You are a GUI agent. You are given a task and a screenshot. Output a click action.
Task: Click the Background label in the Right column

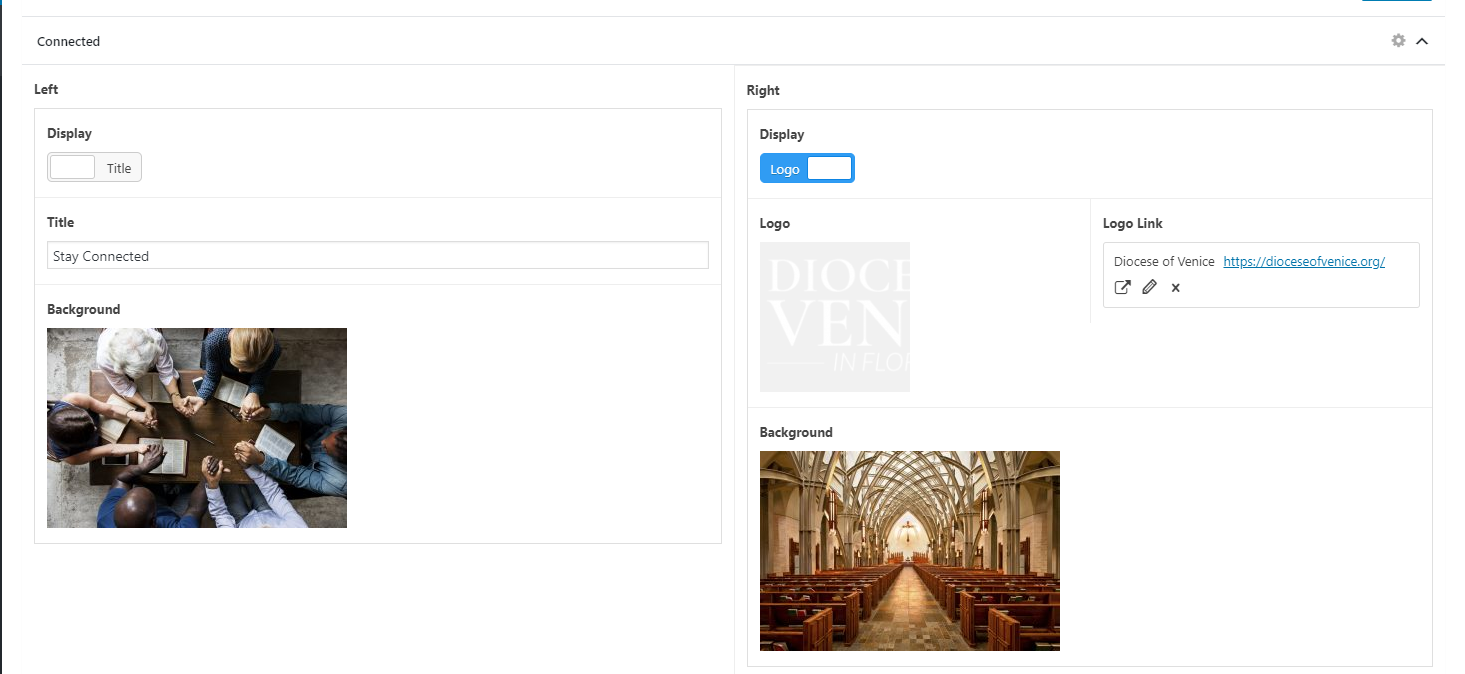coord(796,433)
